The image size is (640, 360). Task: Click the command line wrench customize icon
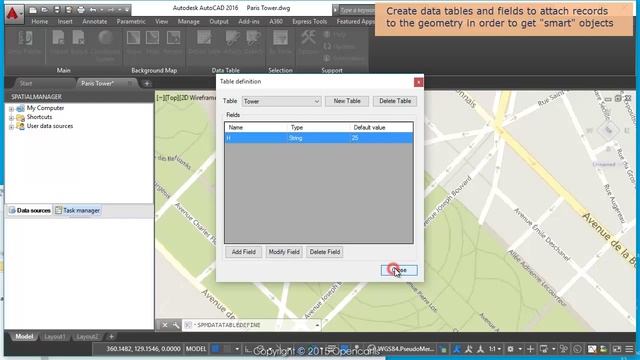176,325
